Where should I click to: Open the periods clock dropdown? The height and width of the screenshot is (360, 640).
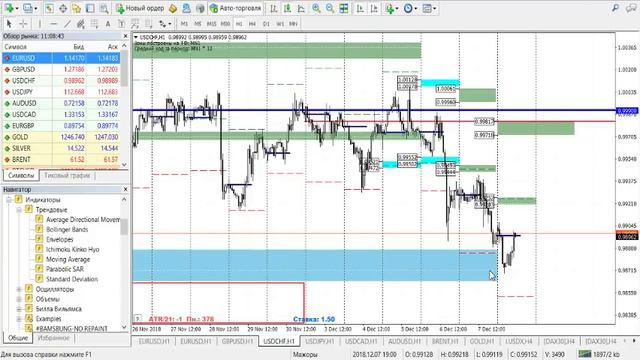(x=409, y=8)
